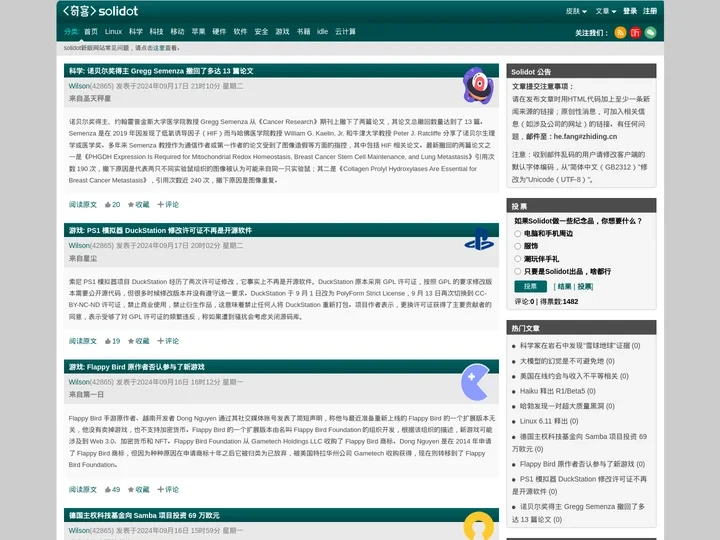Open the 科技 category
This screenshot has height=540, width=720.
[157, 32]
